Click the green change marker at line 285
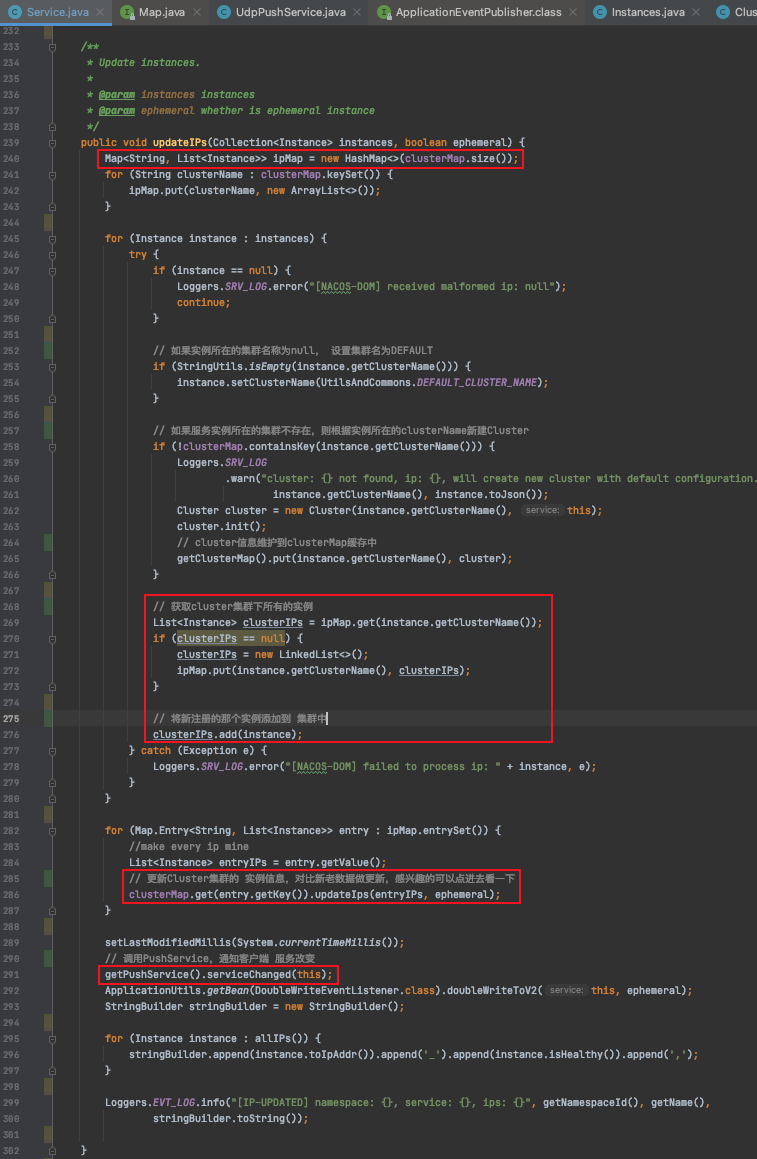The image size is (757, 1159). pyautogui.click(x=48, y=878)
